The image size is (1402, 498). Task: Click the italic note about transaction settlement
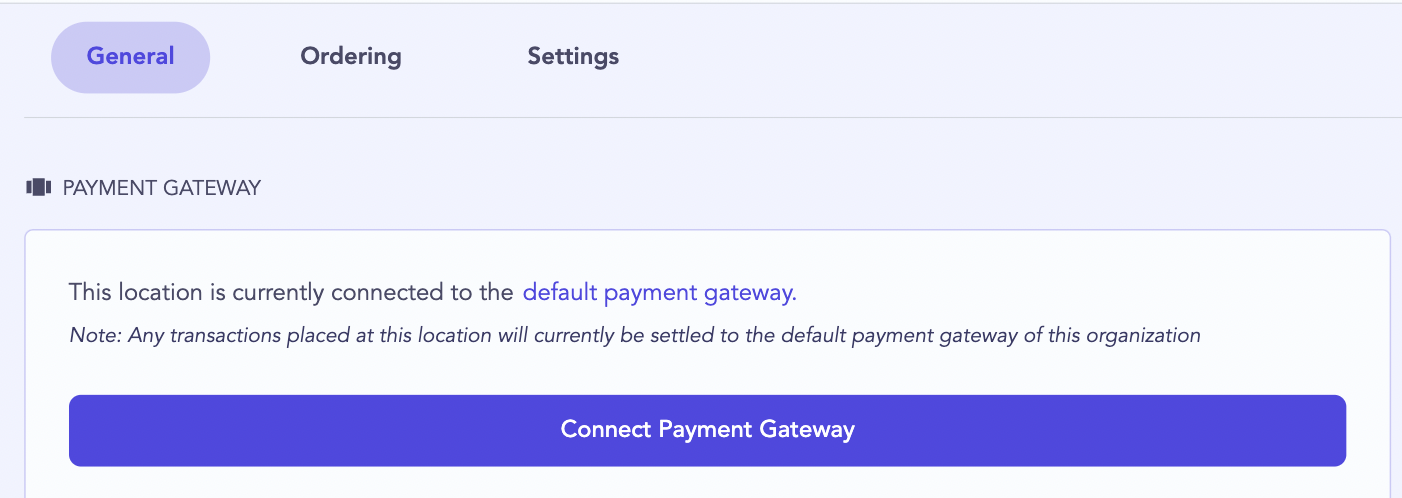pyautogui.click(x=635, y=336)
